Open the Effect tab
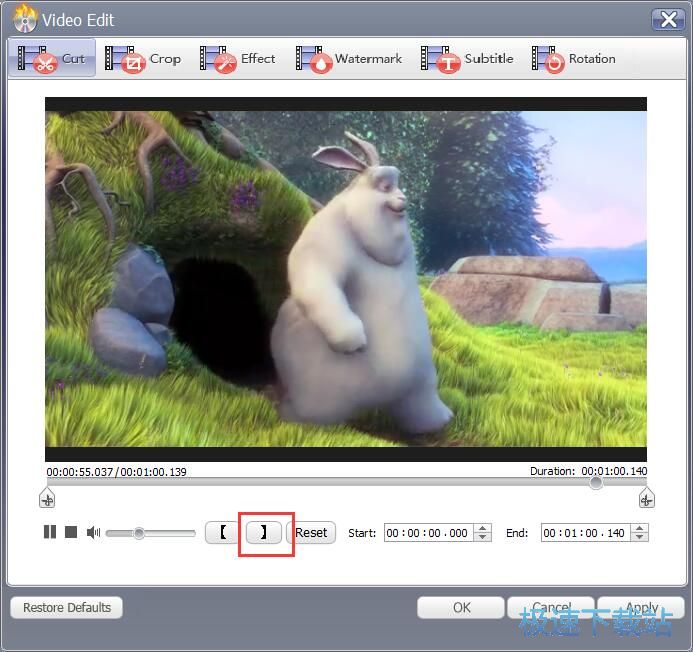This screenshot has height=652, width=693. pos(237,58)
